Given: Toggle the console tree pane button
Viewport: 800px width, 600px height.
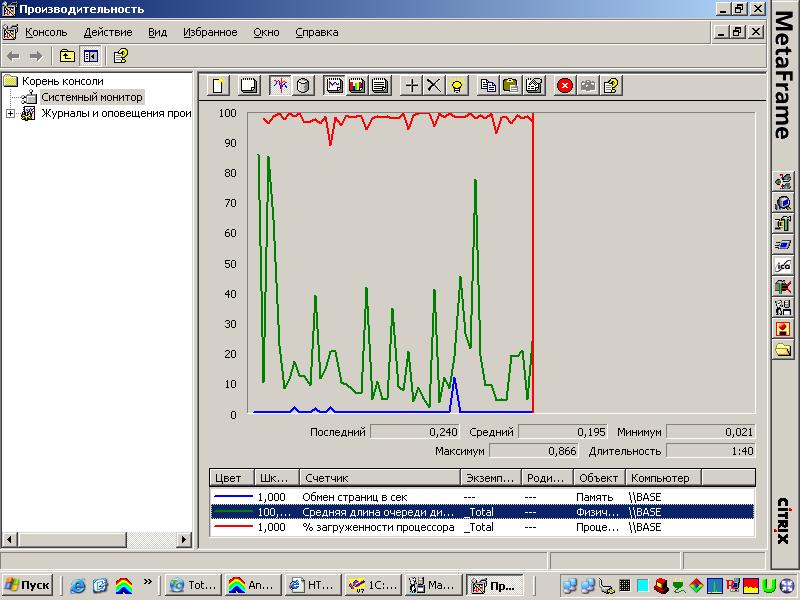Looking at the screenshot, I should (x=91, y=56).
